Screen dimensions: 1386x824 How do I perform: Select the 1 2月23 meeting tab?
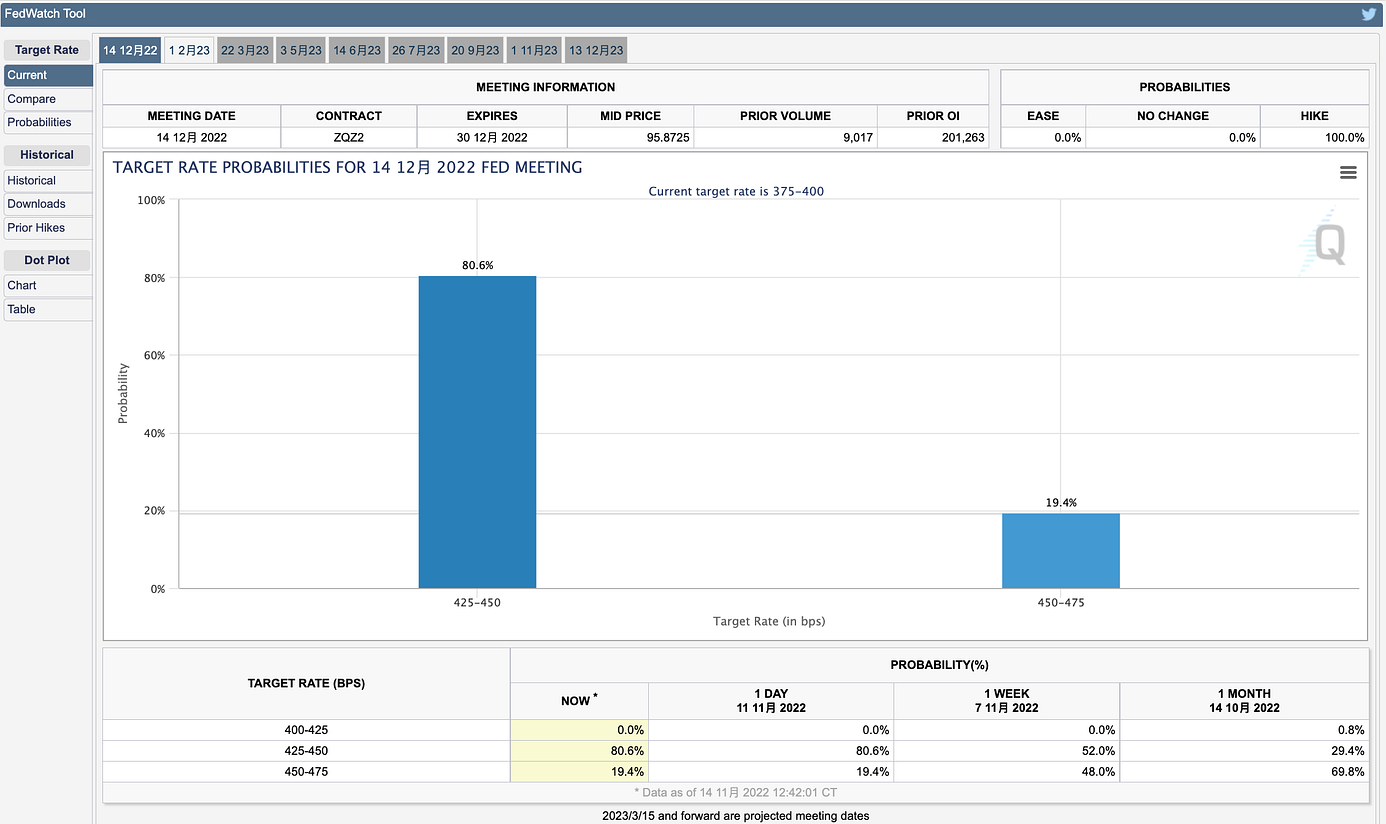click(189, 50)
